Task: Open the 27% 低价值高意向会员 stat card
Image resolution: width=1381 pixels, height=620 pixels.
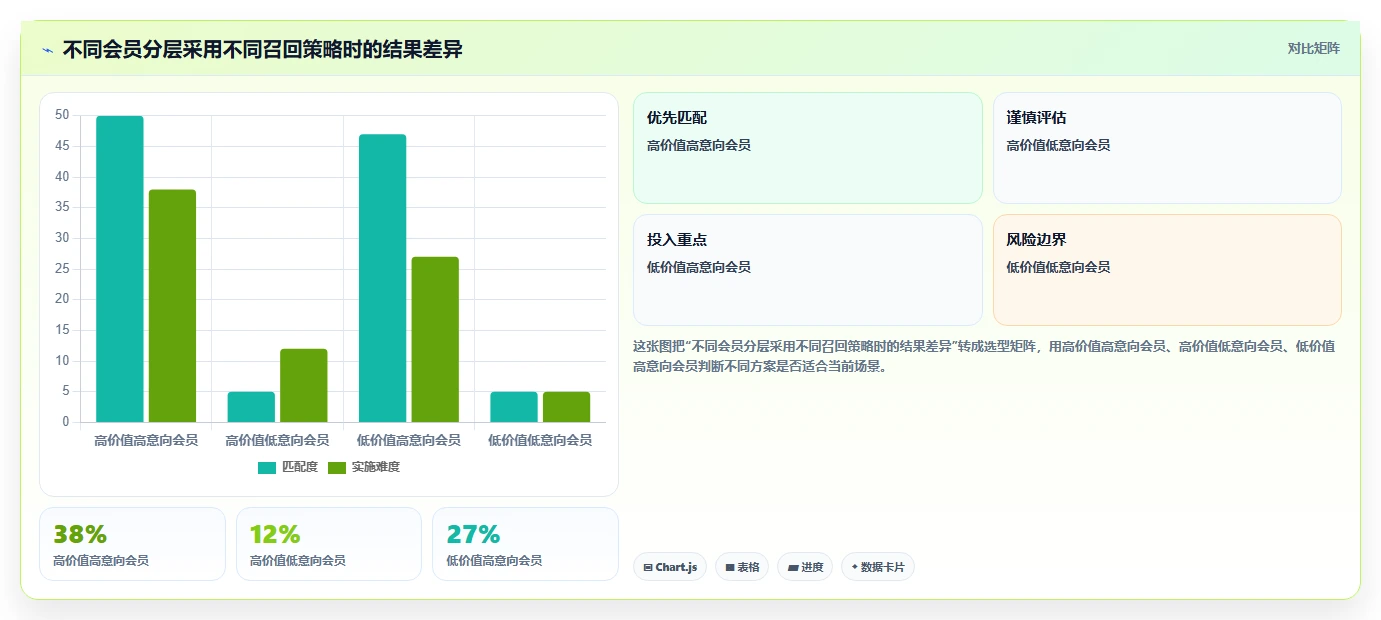Action: 525,544
